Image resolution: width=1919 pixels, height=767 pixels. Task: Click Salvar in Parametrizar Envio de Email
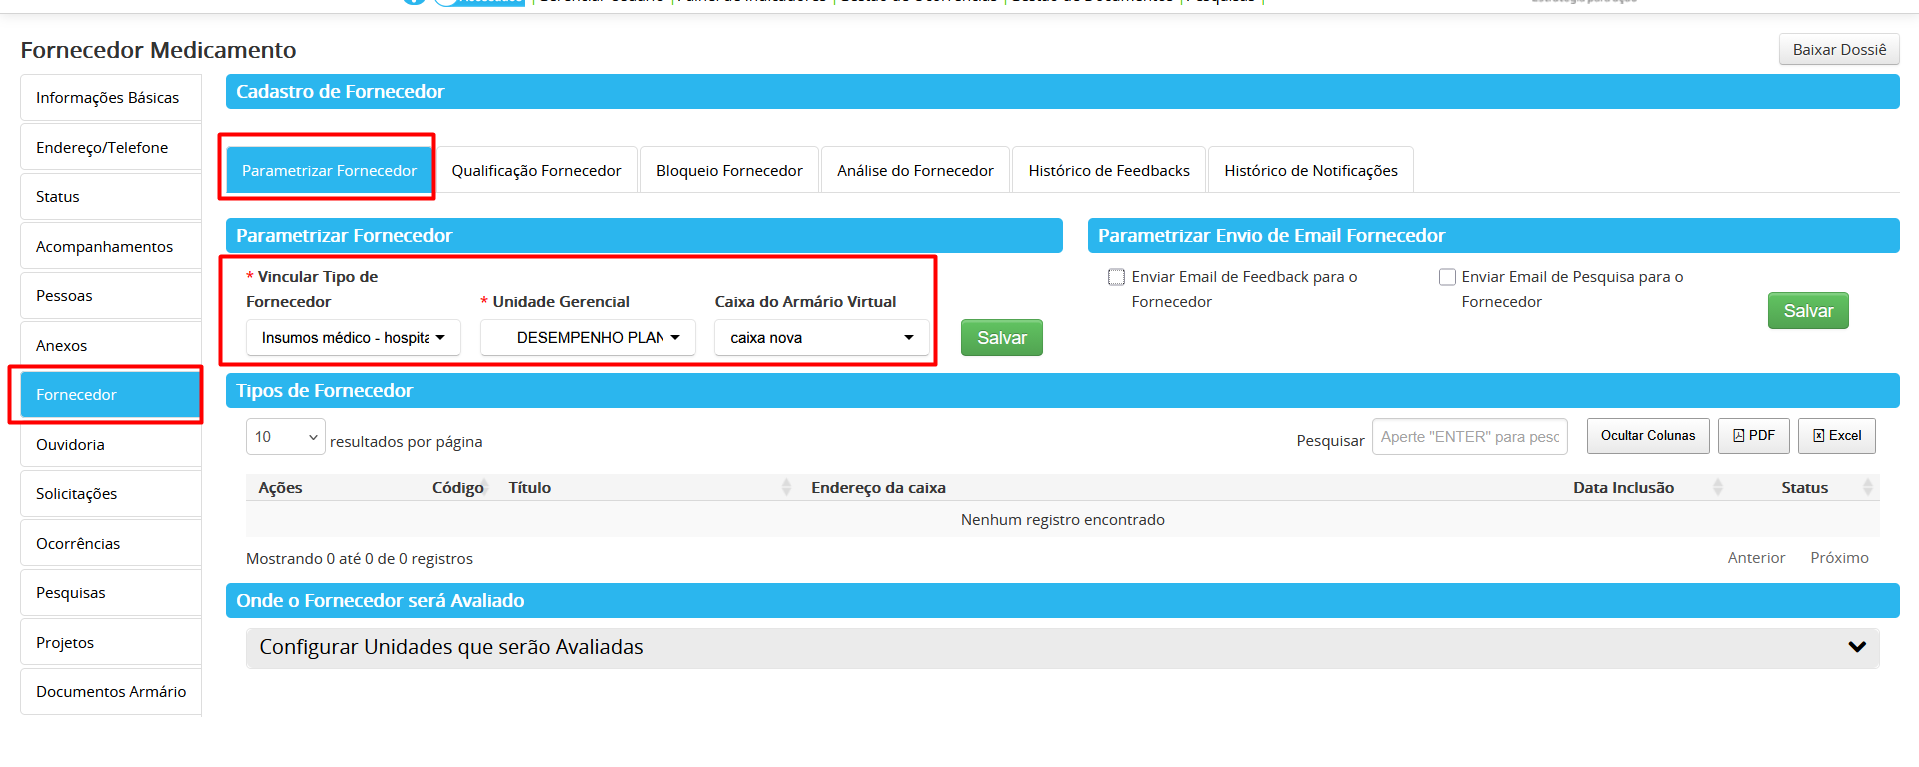click(x=1807, y=311)
